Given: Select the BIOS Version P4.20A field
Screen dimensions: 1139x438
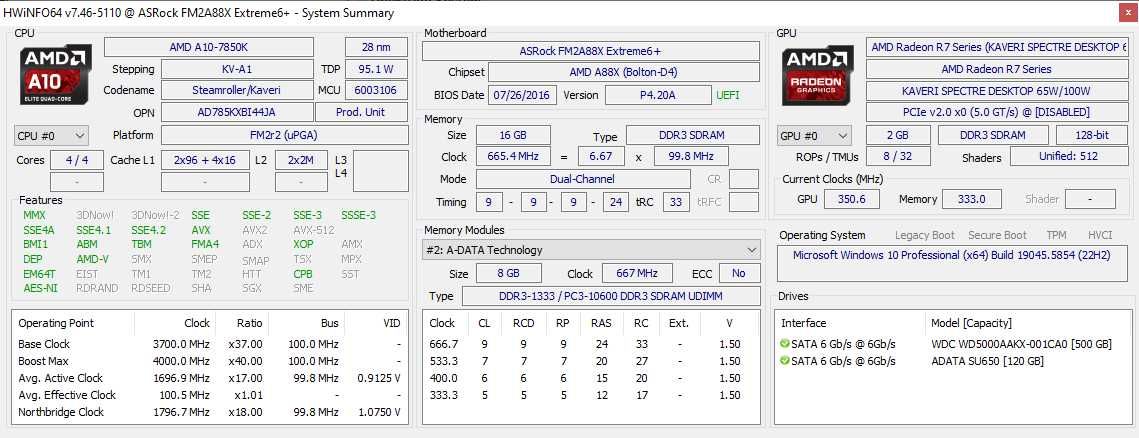Looking at the screenshot, I should [x=658, y=94].
